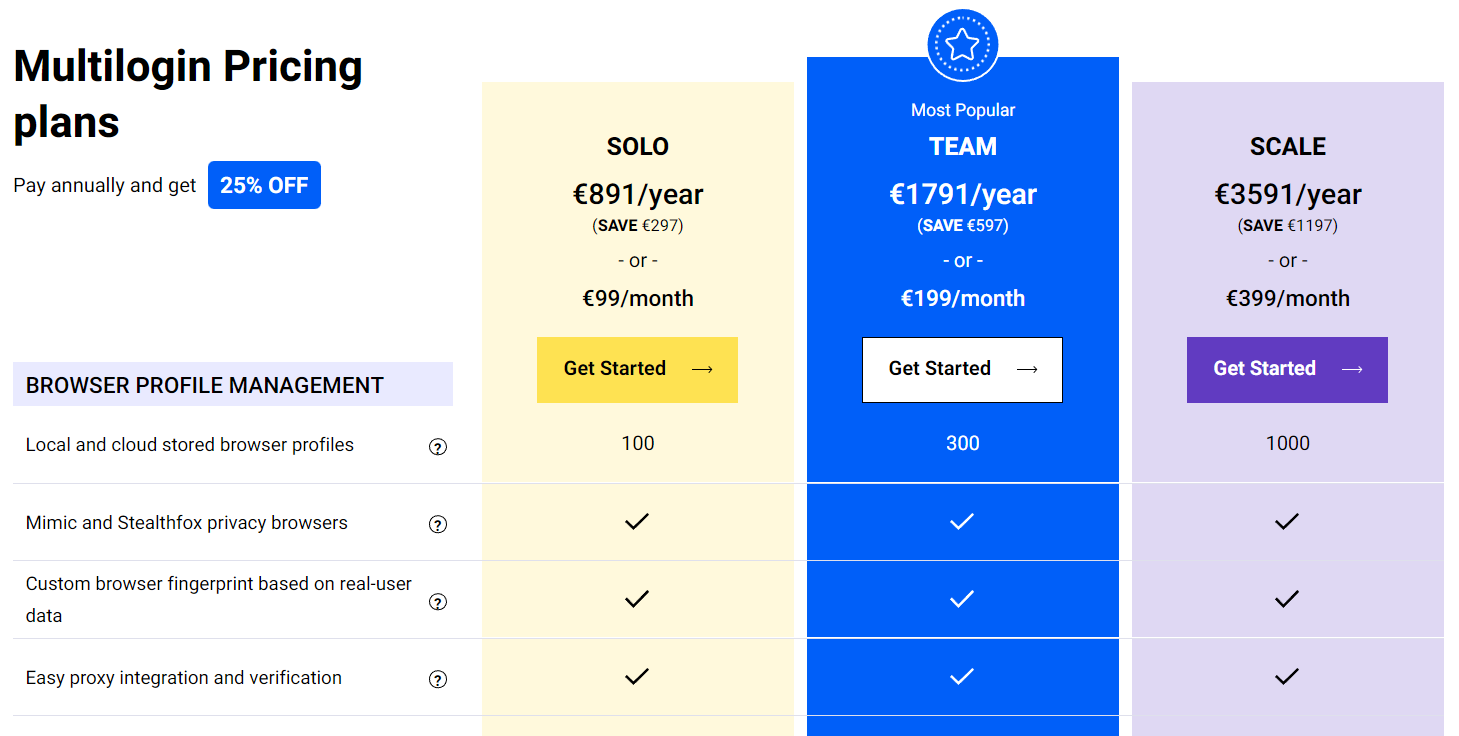Click SOLO checkmark for Mimic and Stealthfox browsers
The image size is (1459, 736).
tap(637, 521)
